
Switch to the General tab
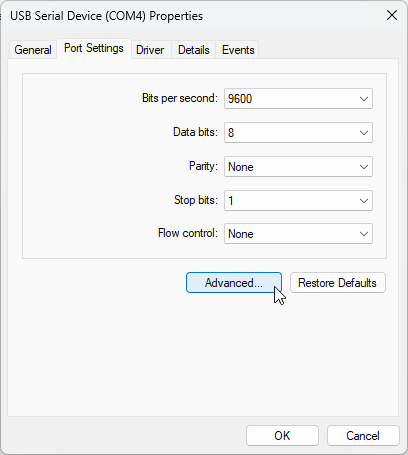pyautogui.click(x=33, y=50)
